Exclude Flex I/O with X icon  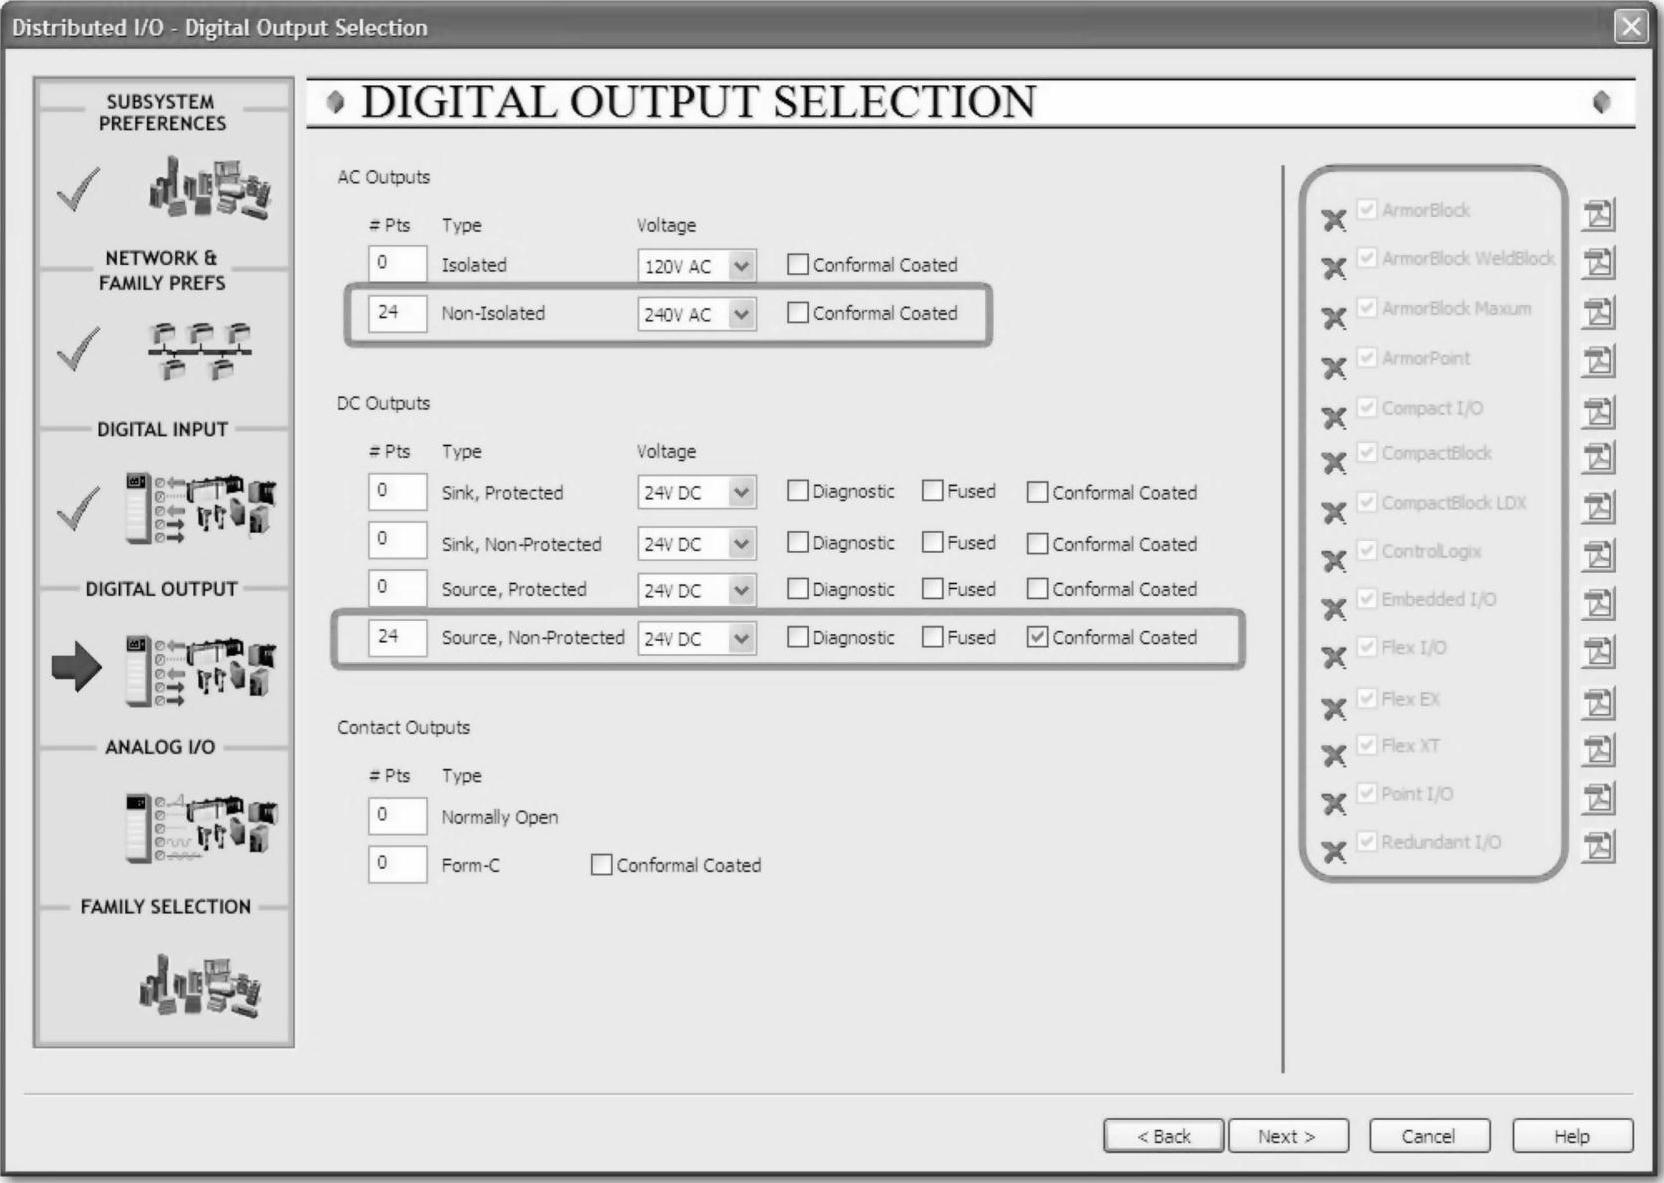1334,657
